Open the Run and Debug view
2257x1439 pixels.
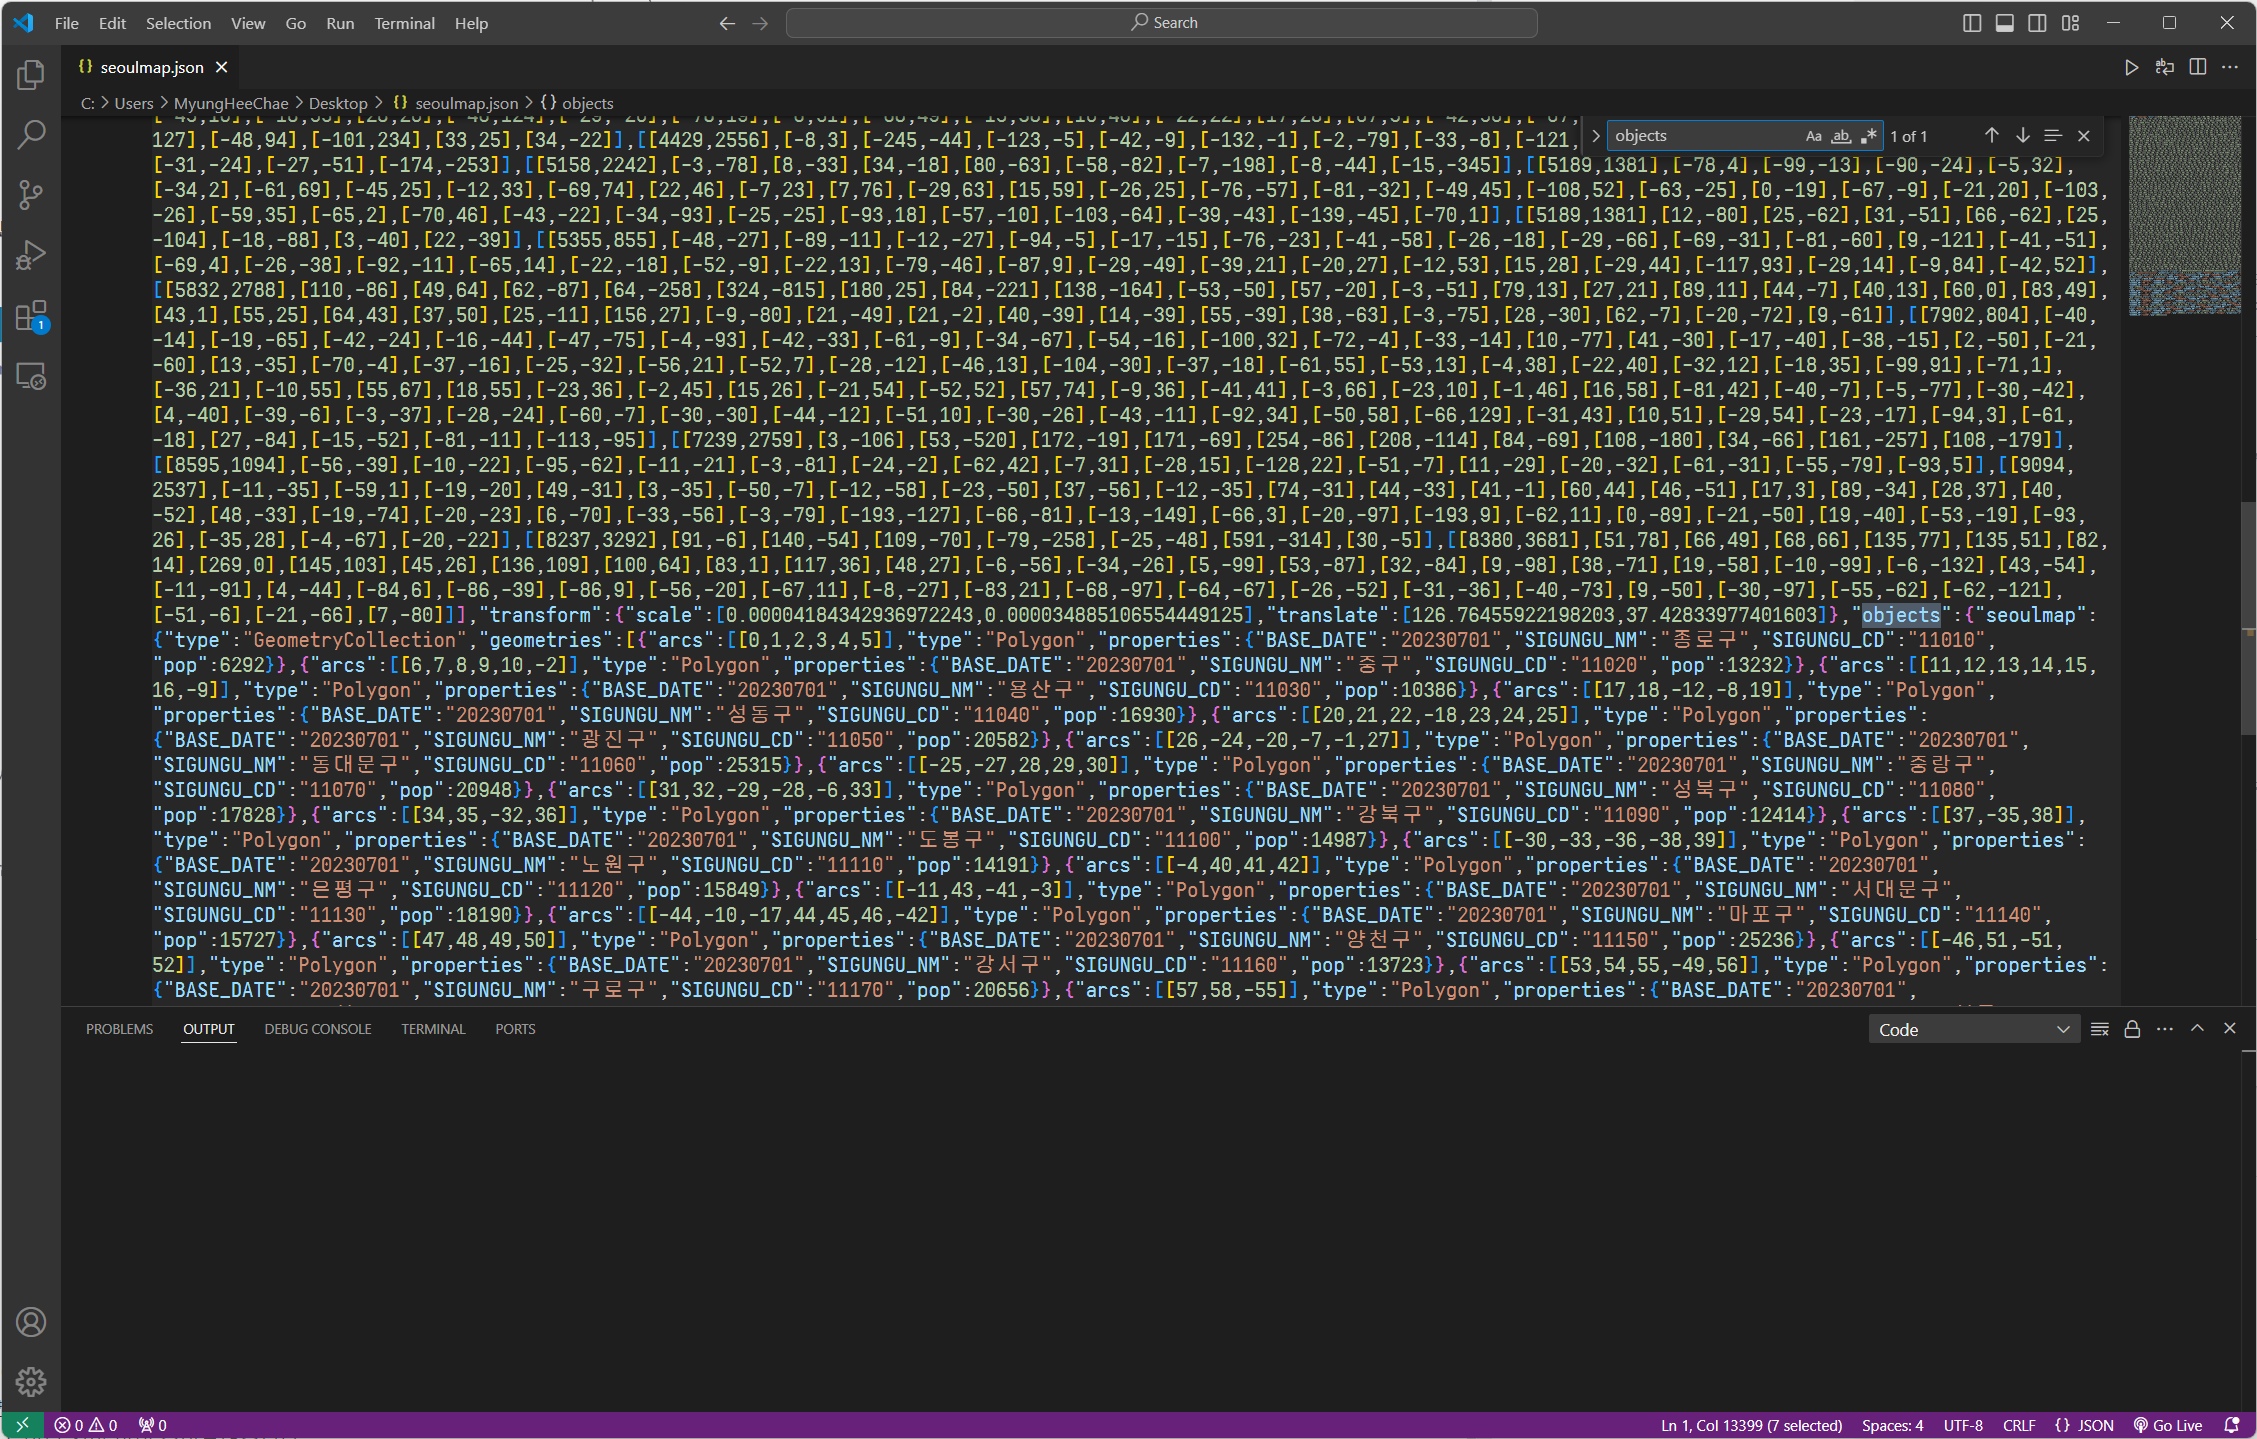(31, 255)
